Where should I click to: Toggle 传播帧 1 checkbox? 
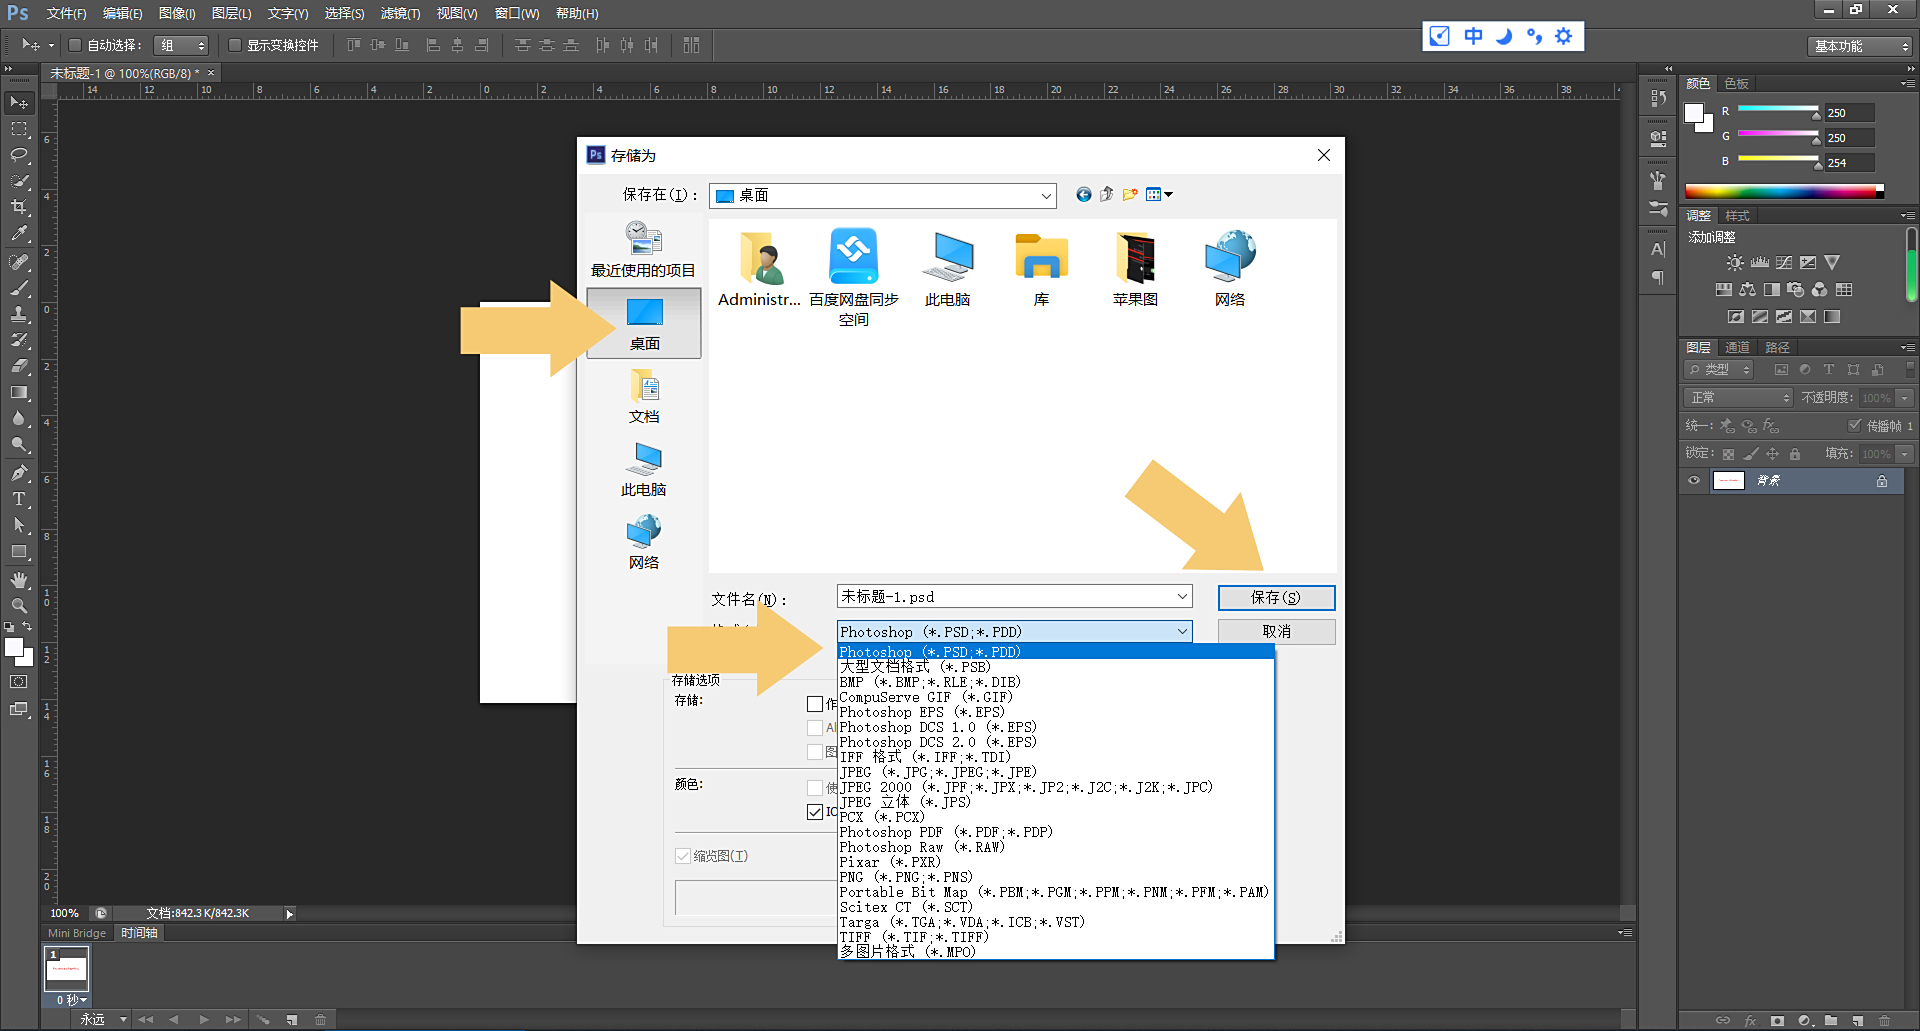point(1855,426)
